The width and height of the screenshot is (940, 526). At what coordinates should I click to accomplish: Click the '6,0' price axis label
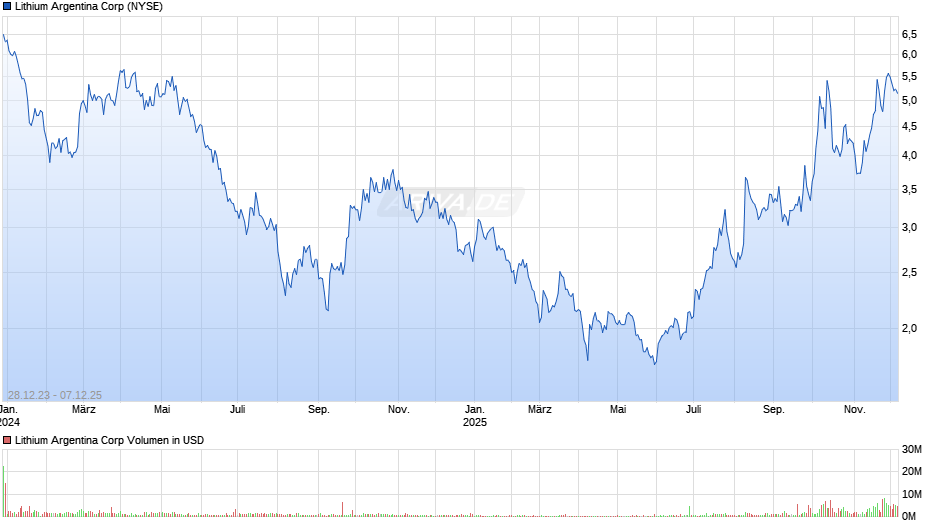[x=909, y=55]
